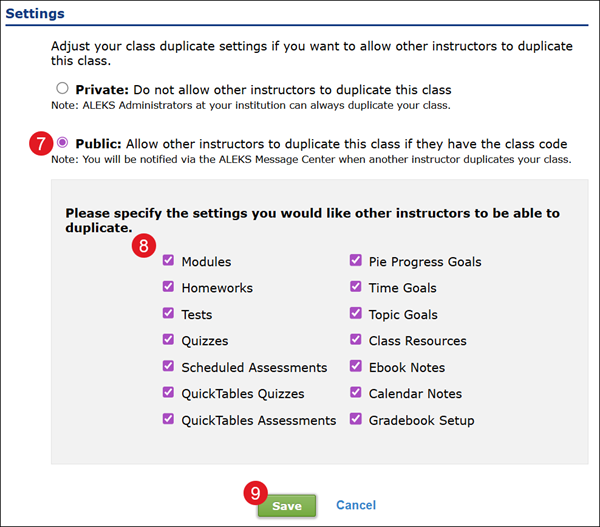This screenshot has height=527, width=600.
Task: Click the red step 9 marker
Action: (x=255, y=493)
